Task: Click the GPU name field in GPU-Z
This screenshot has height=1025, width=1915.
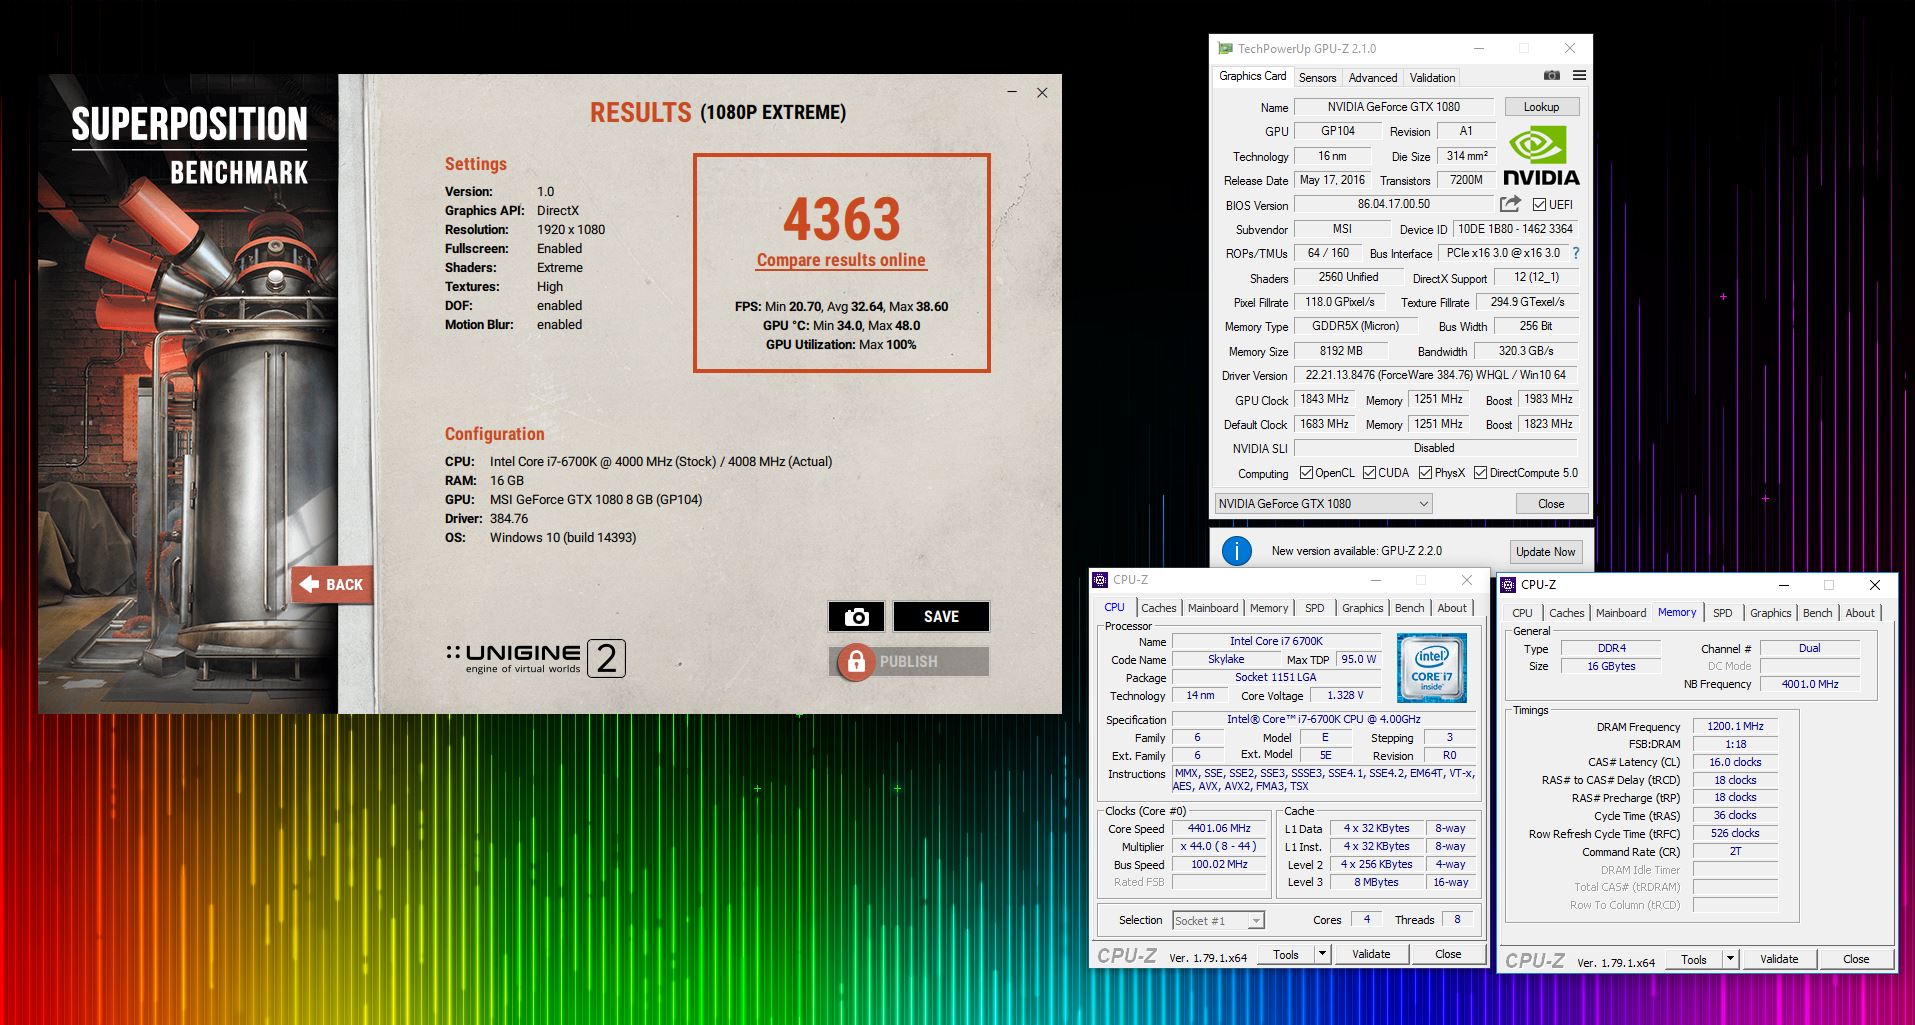Action: [x=1393, y=107]
